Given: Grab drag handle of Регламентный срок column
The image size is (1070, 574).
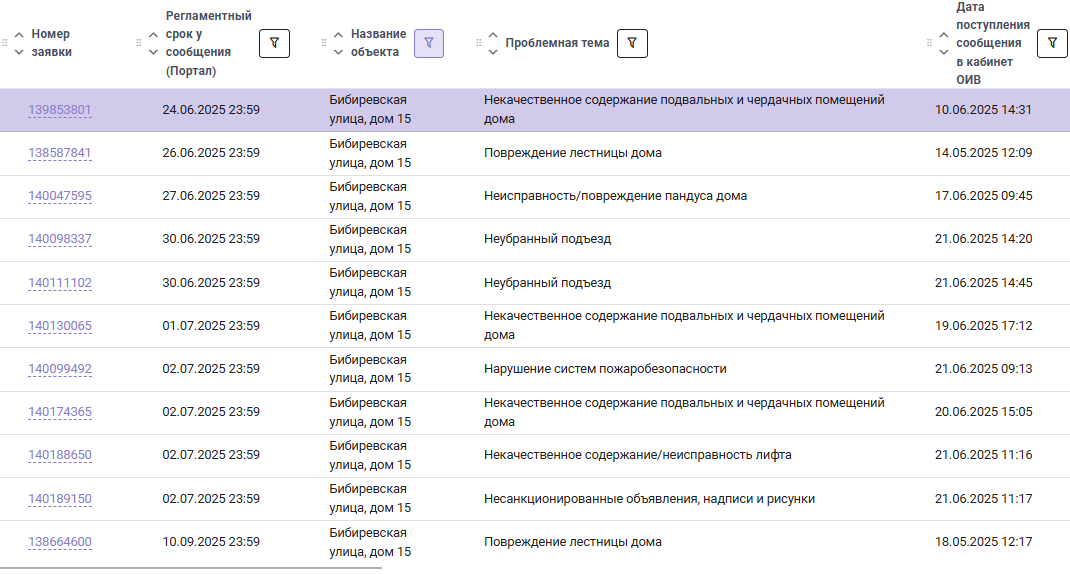Looking at the screenshot, I should (139, 43).
